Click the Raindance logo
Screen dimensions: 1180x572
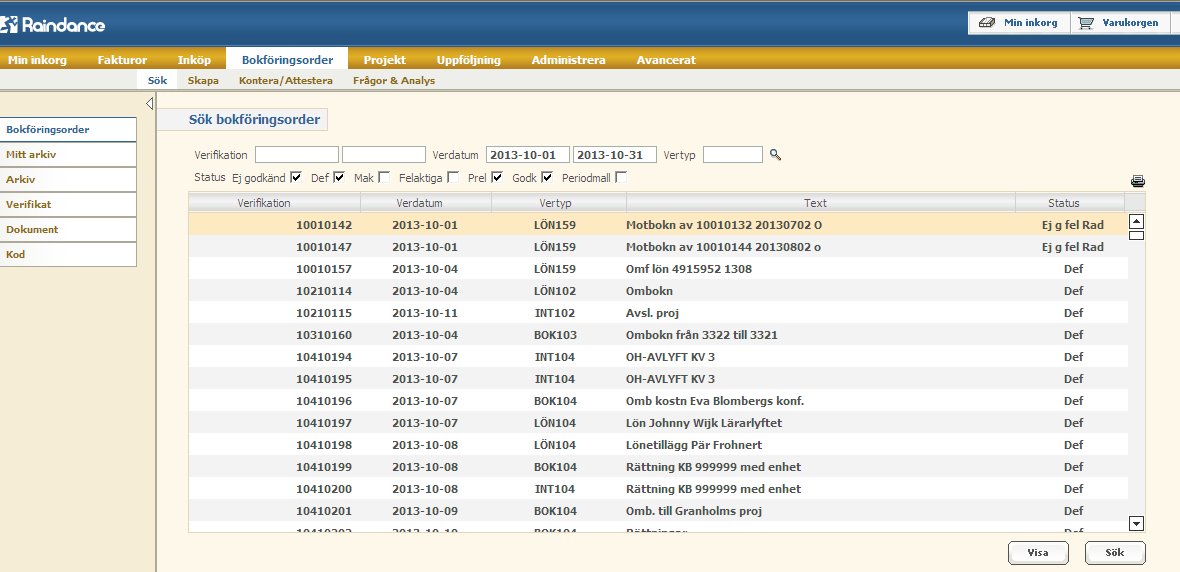click(x=53, y=25)
